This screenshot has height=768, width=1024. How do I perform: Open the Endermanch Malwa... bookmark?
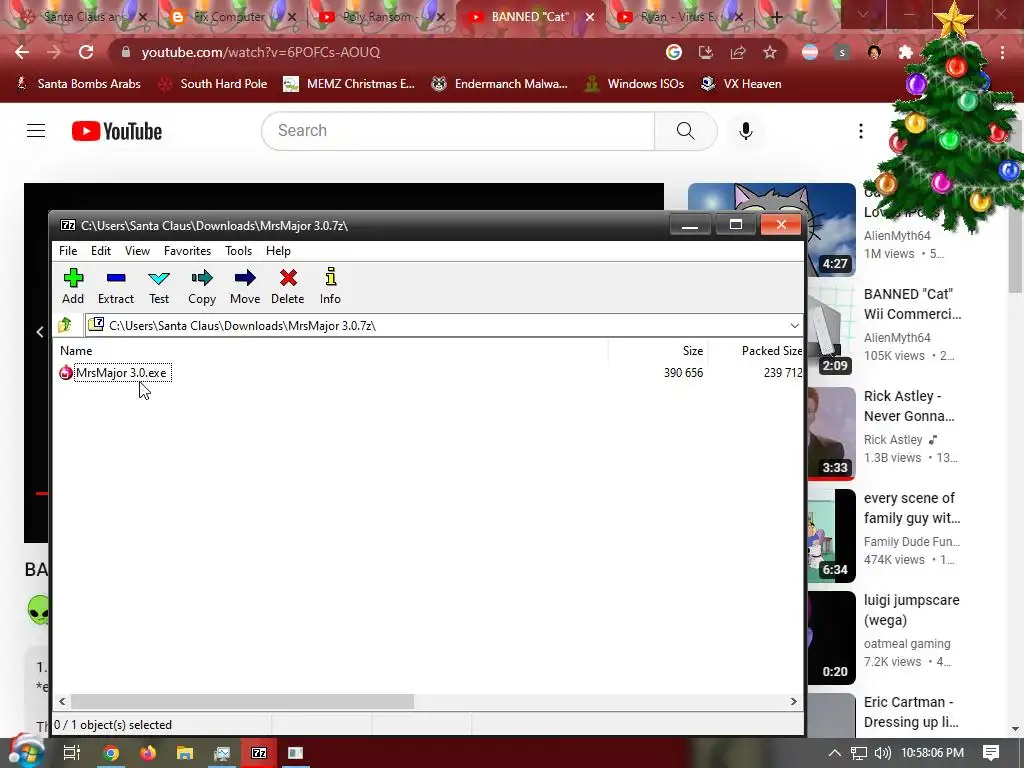point(500,84)
